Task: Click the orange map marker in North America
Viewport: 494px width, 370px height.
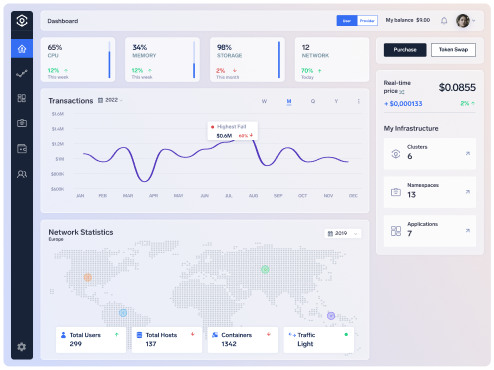Action: click(x=88, y=277)
